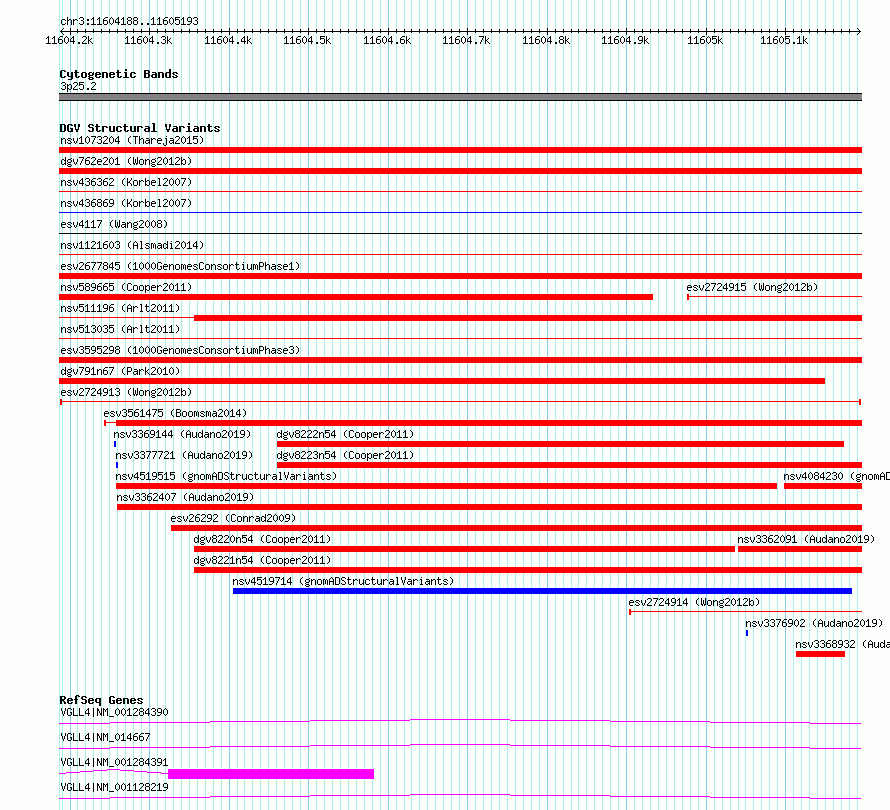The image size is (890, 810).
Task: Open VGLL4|NM_001284390 gene transcript
Action: point(114,712)
